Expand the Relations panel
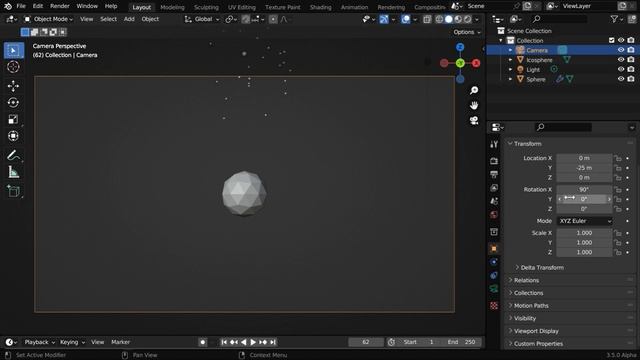Image resolution: width=640 pixels, height=360 pixels. click(526, 280)
